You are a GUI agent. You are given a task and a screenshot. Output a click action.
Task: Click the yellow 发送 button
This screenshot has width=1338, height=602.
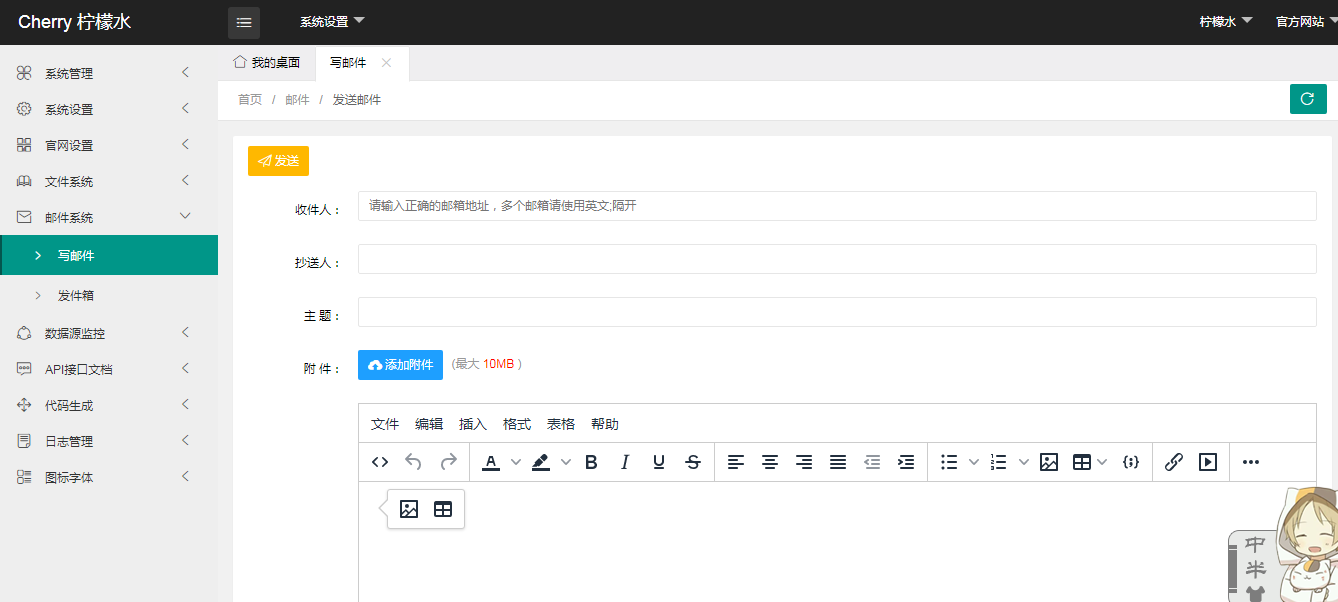(278, 160)
